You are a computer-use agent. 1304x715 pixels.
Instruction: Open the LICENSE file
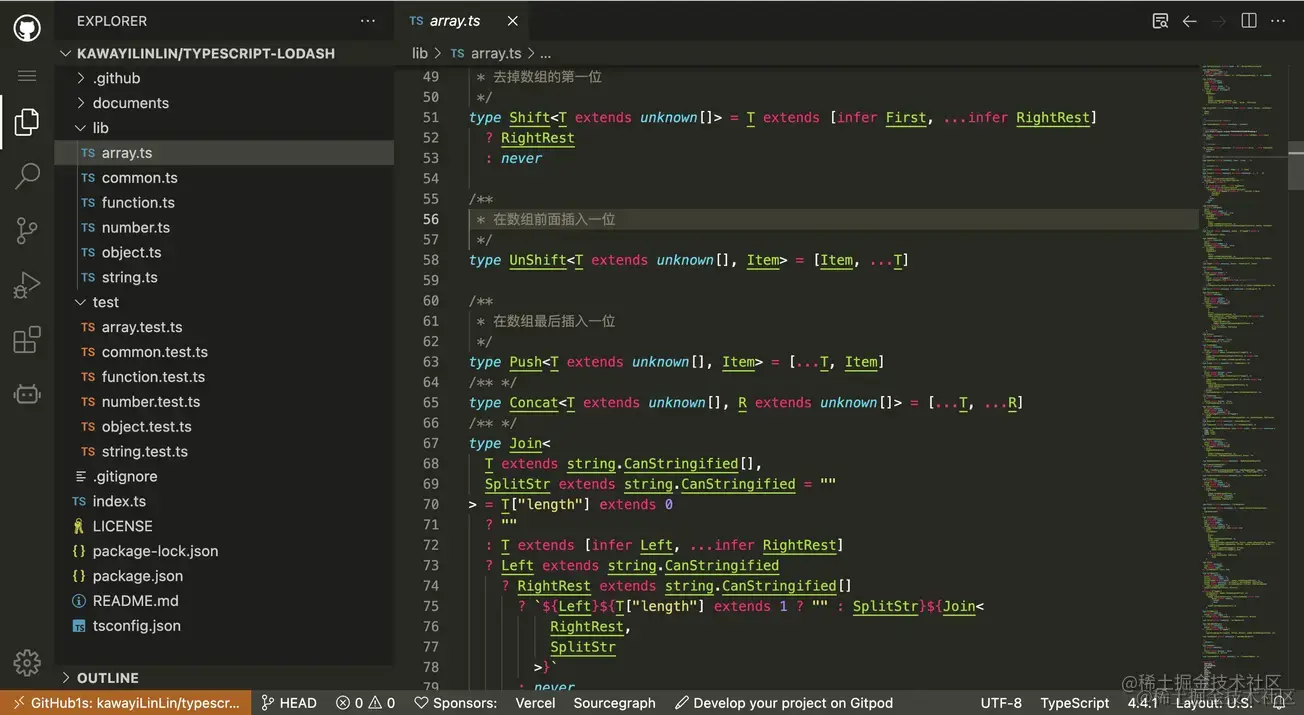pyautogui.click(x=224, y=526)
